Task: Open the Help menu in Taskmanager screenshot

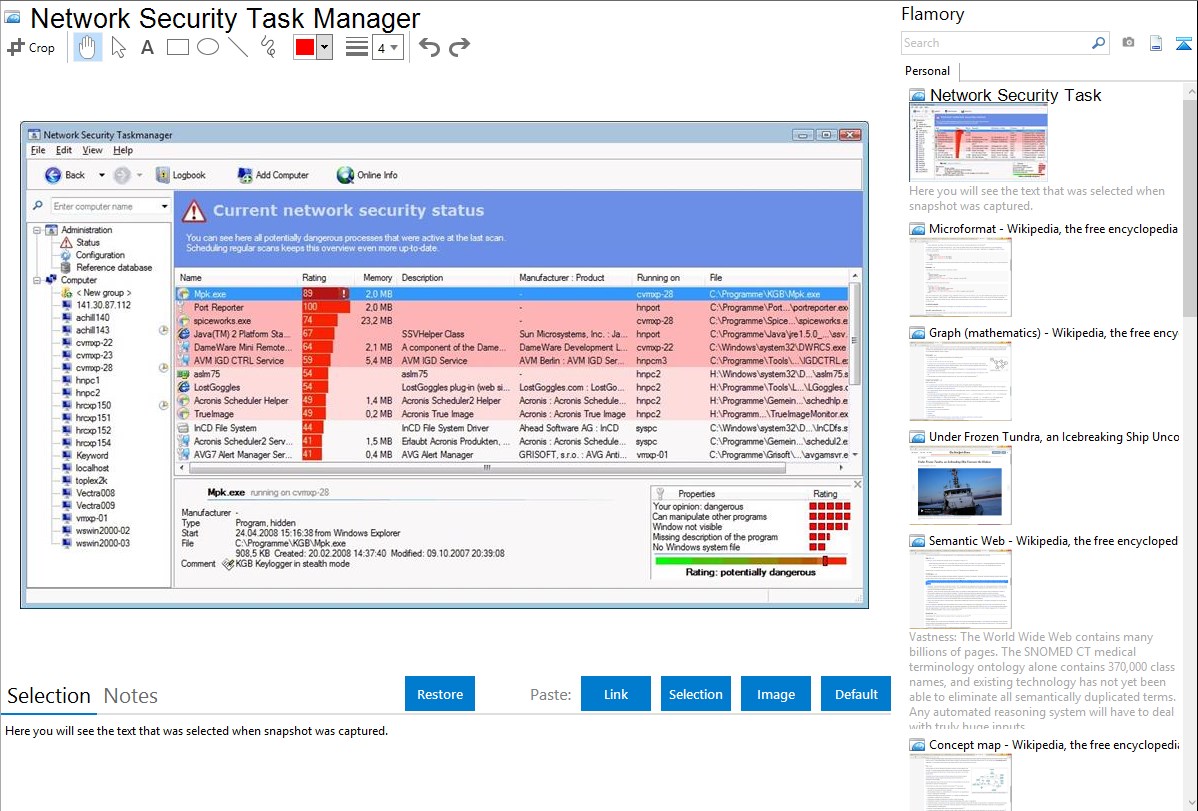Action: [x=123, y=151]
